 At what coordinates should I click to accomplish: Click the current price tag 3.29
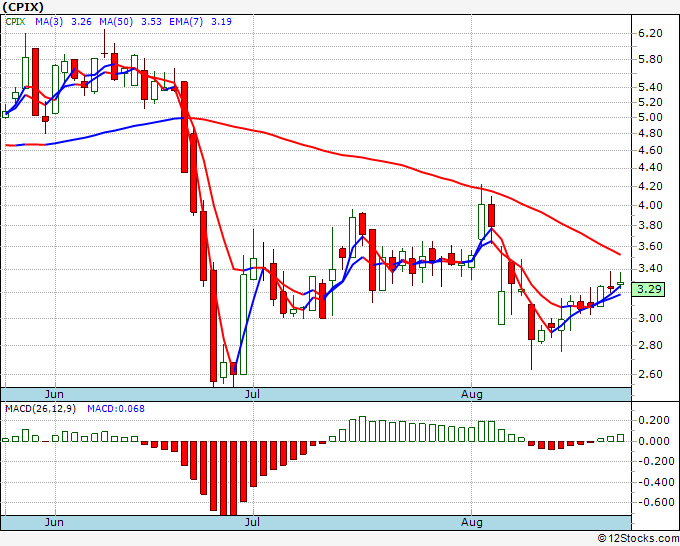click(x=648, y=289)
